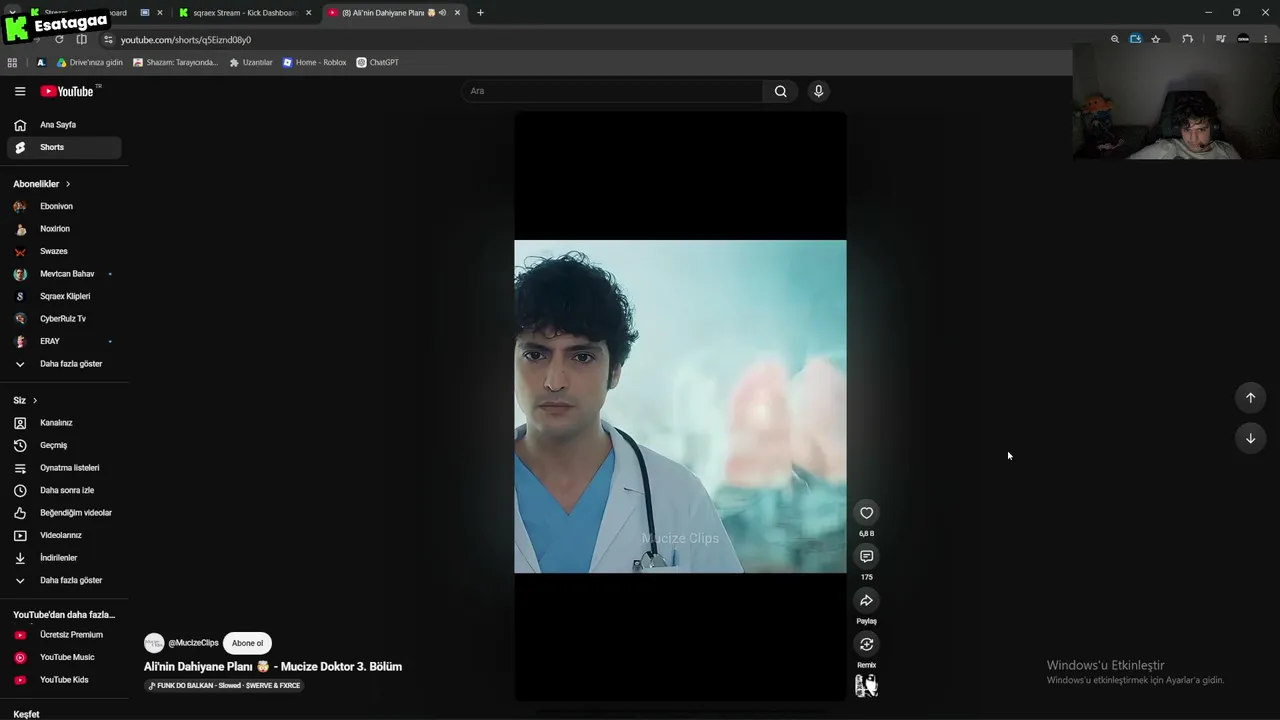Open the YouTube hamburger guide menu
The height and width of the screenshot is (720, 1280).
tap(20, 91)
